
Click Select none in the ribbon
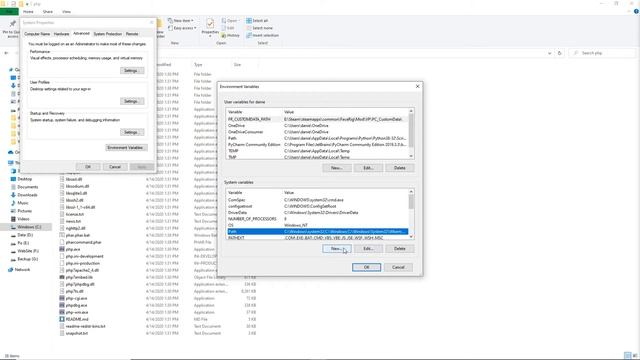point(260,28)
